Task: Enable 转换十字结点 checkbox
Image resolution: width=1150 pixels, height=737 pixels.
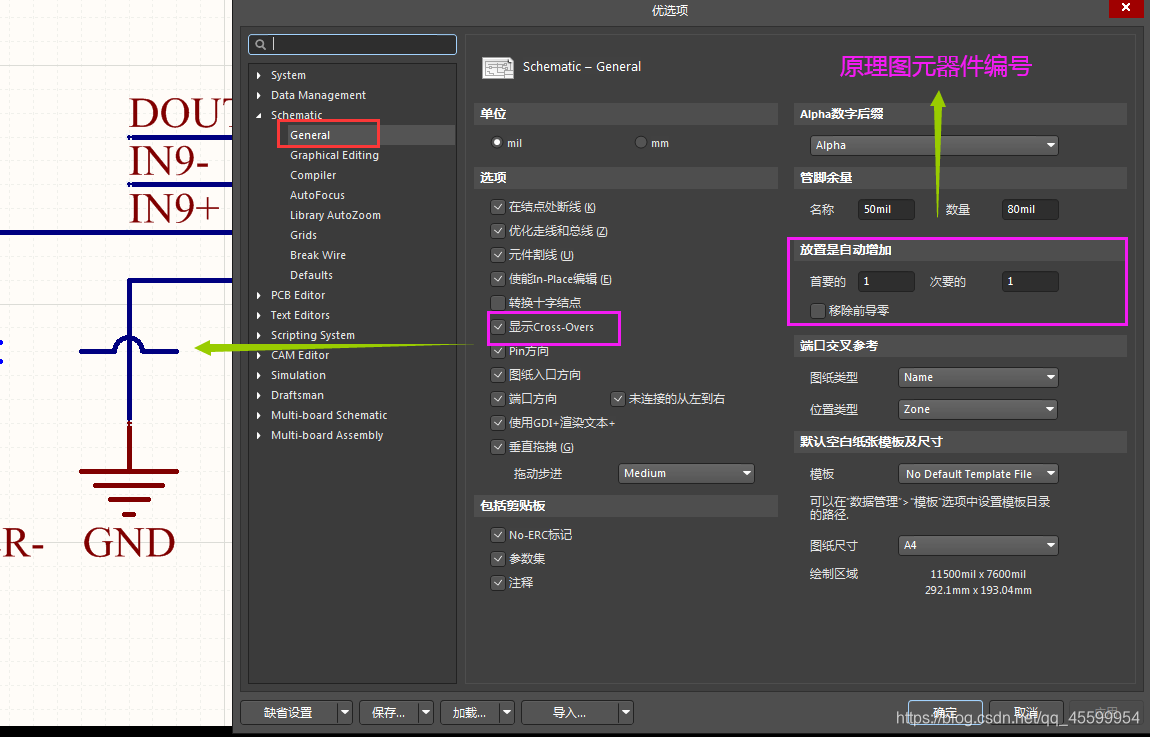Action: [498, 303]
